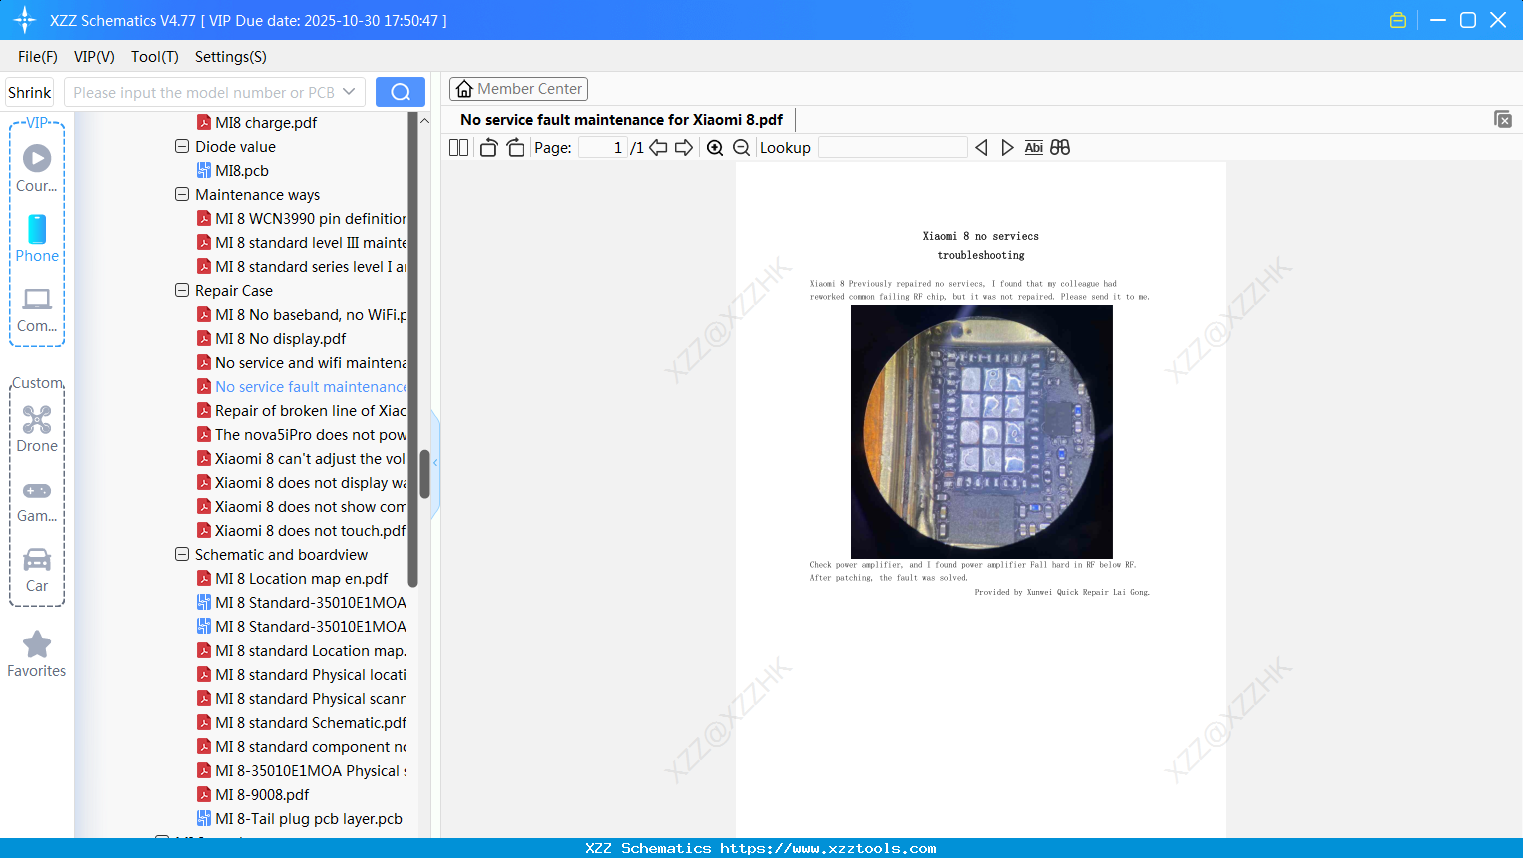Zoom in on the PDF
This screenshot has width=1523, height=858.
(x=715, y=148)
